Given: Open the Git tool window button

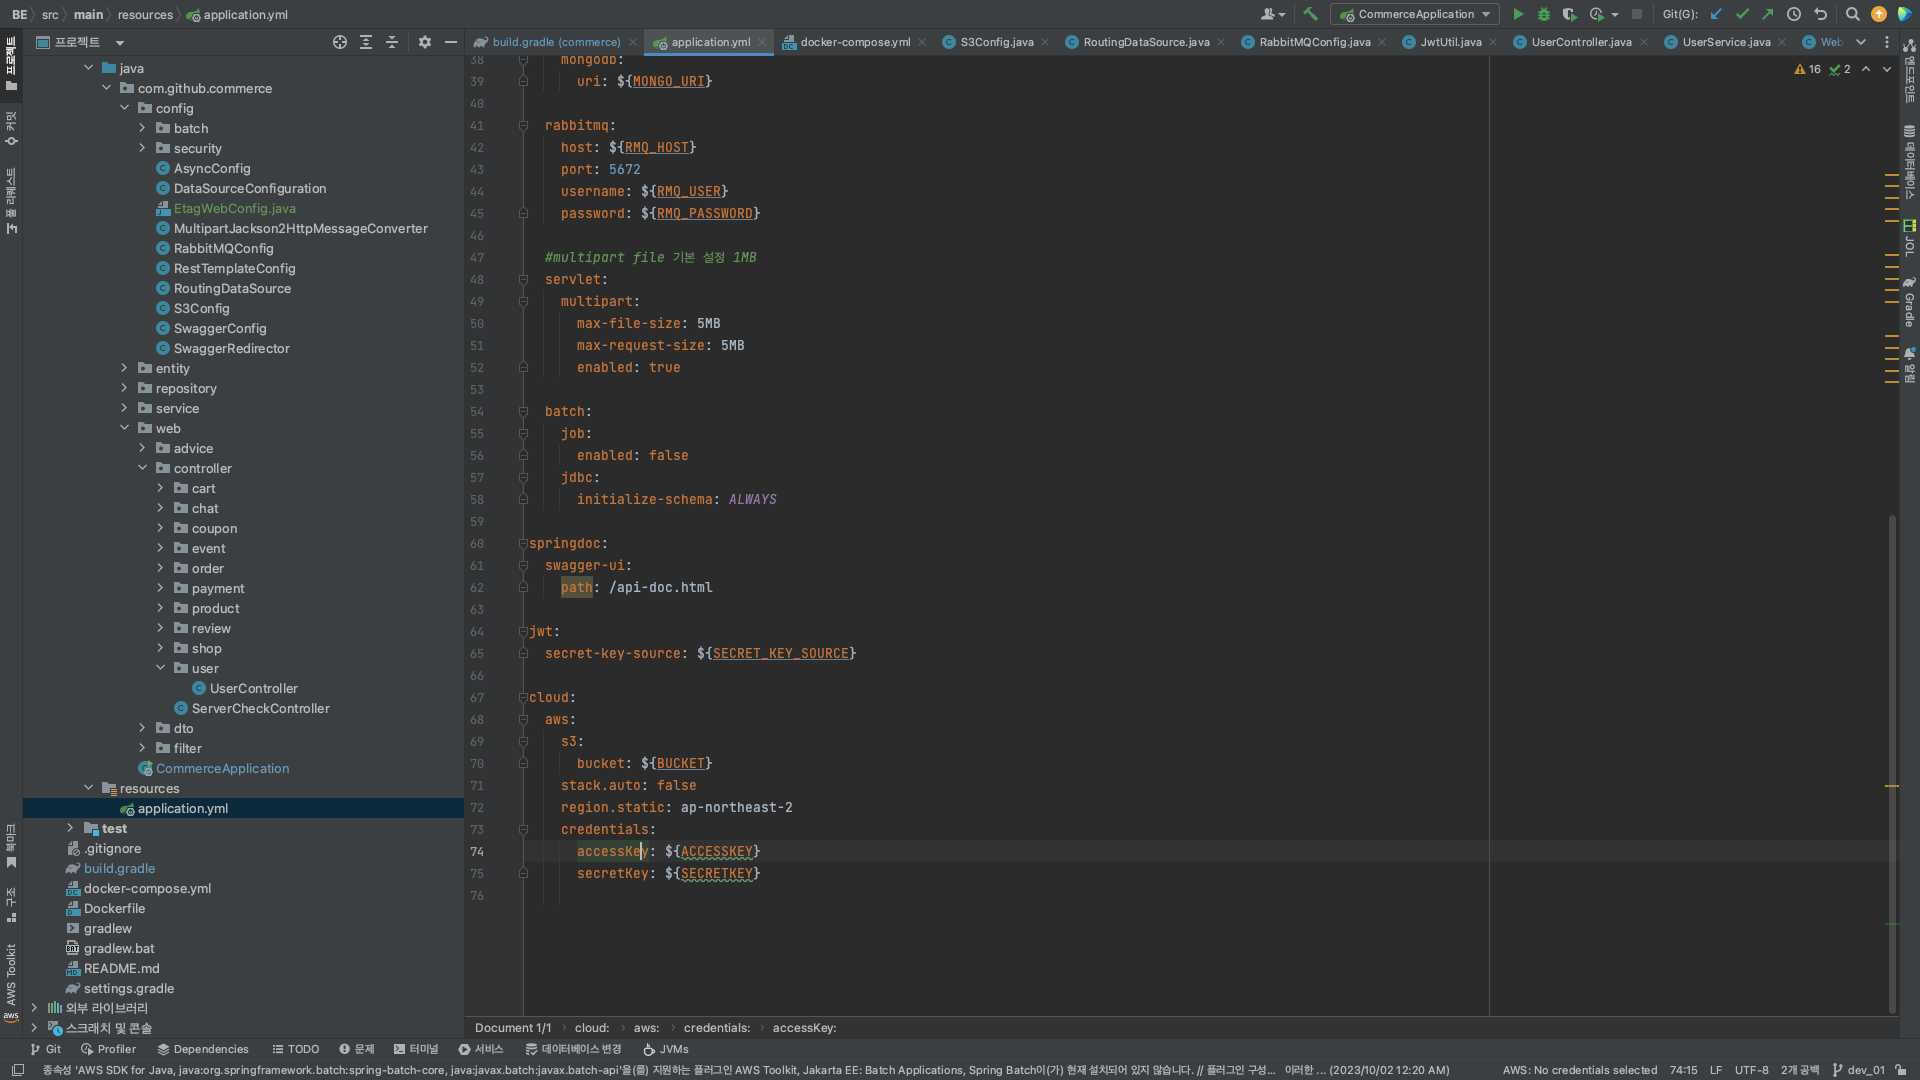Looking at the screenshot, I should [45, 1049].
